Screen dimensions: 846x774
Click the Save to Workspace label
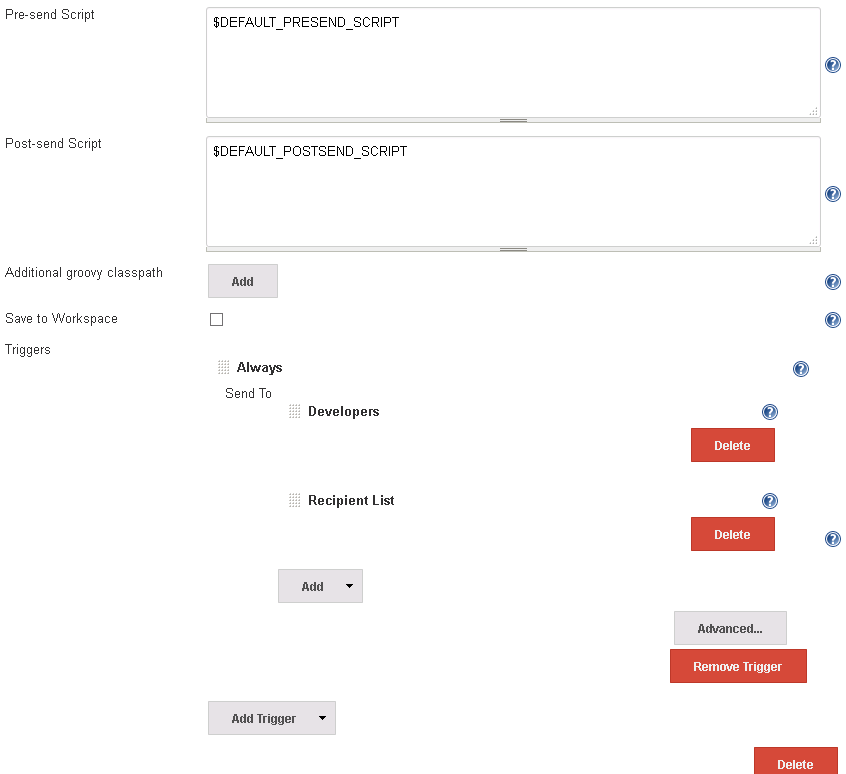click(x=62, y=319)
